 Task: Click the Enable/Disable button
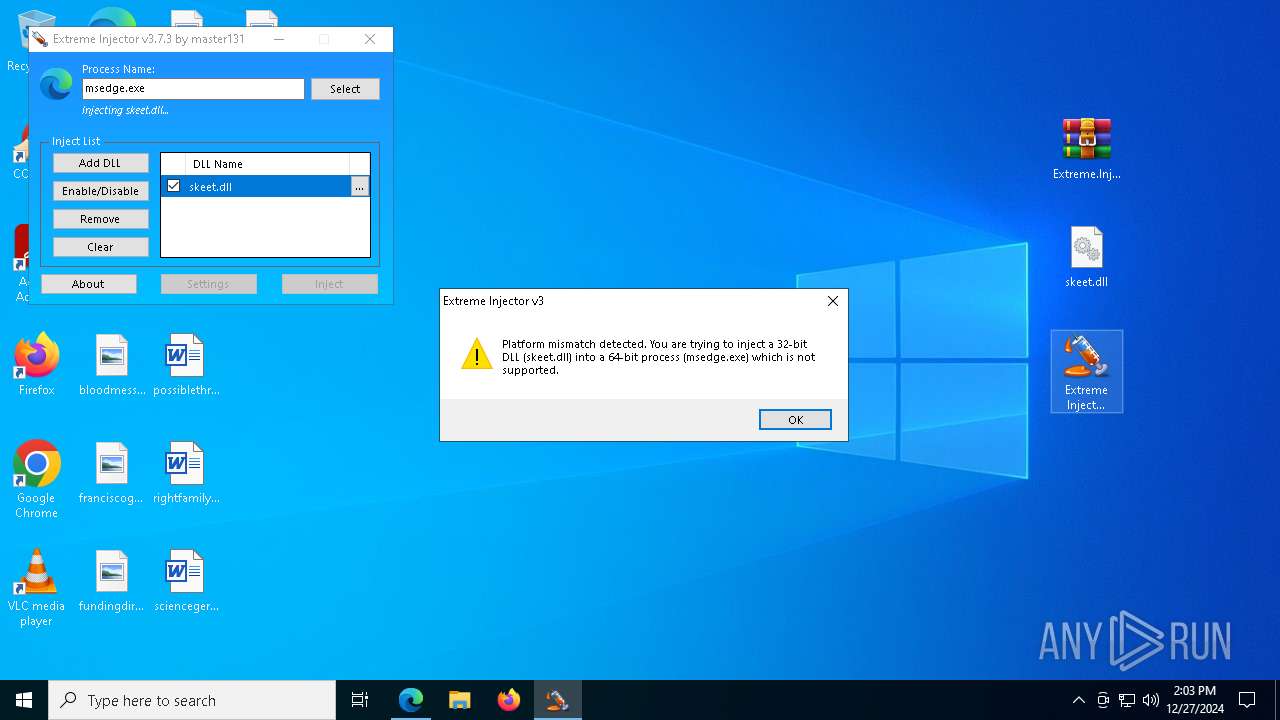coord(100,191)
